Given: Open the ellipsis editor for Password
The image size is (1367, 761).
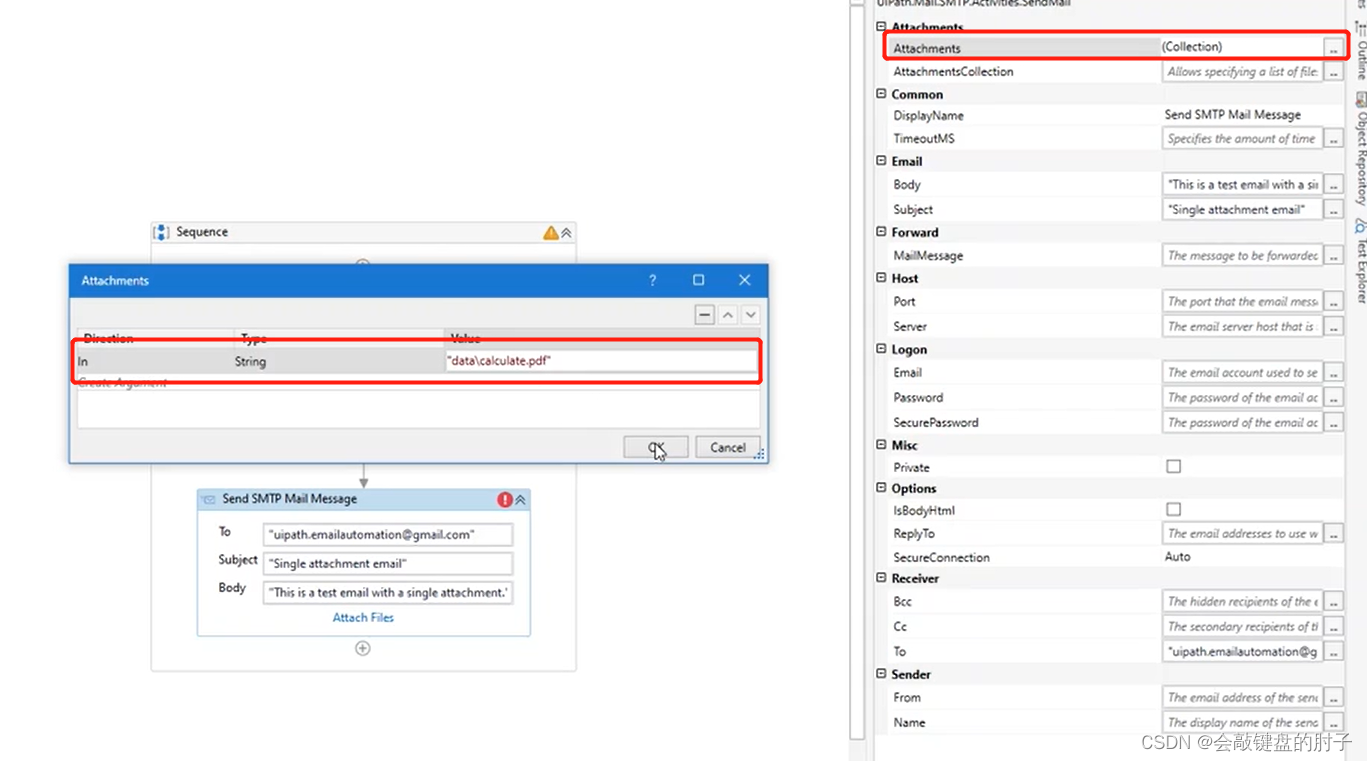Looking at the screenshot, I should pyautogui.click(x=1333, y=397).
